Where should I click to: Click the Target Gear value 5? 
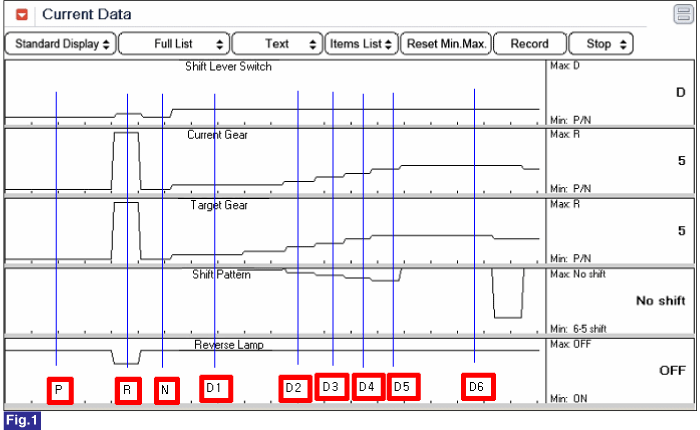[681, 230]
